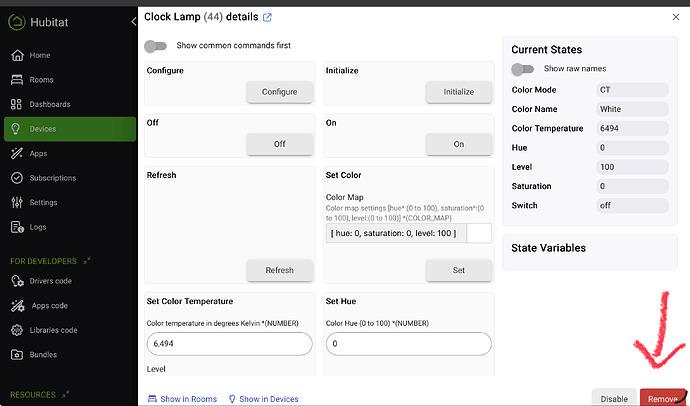This screenshot has width=690, height=406.
Task: Click the Show in Devices bulb icon
Action: (232, 399)
